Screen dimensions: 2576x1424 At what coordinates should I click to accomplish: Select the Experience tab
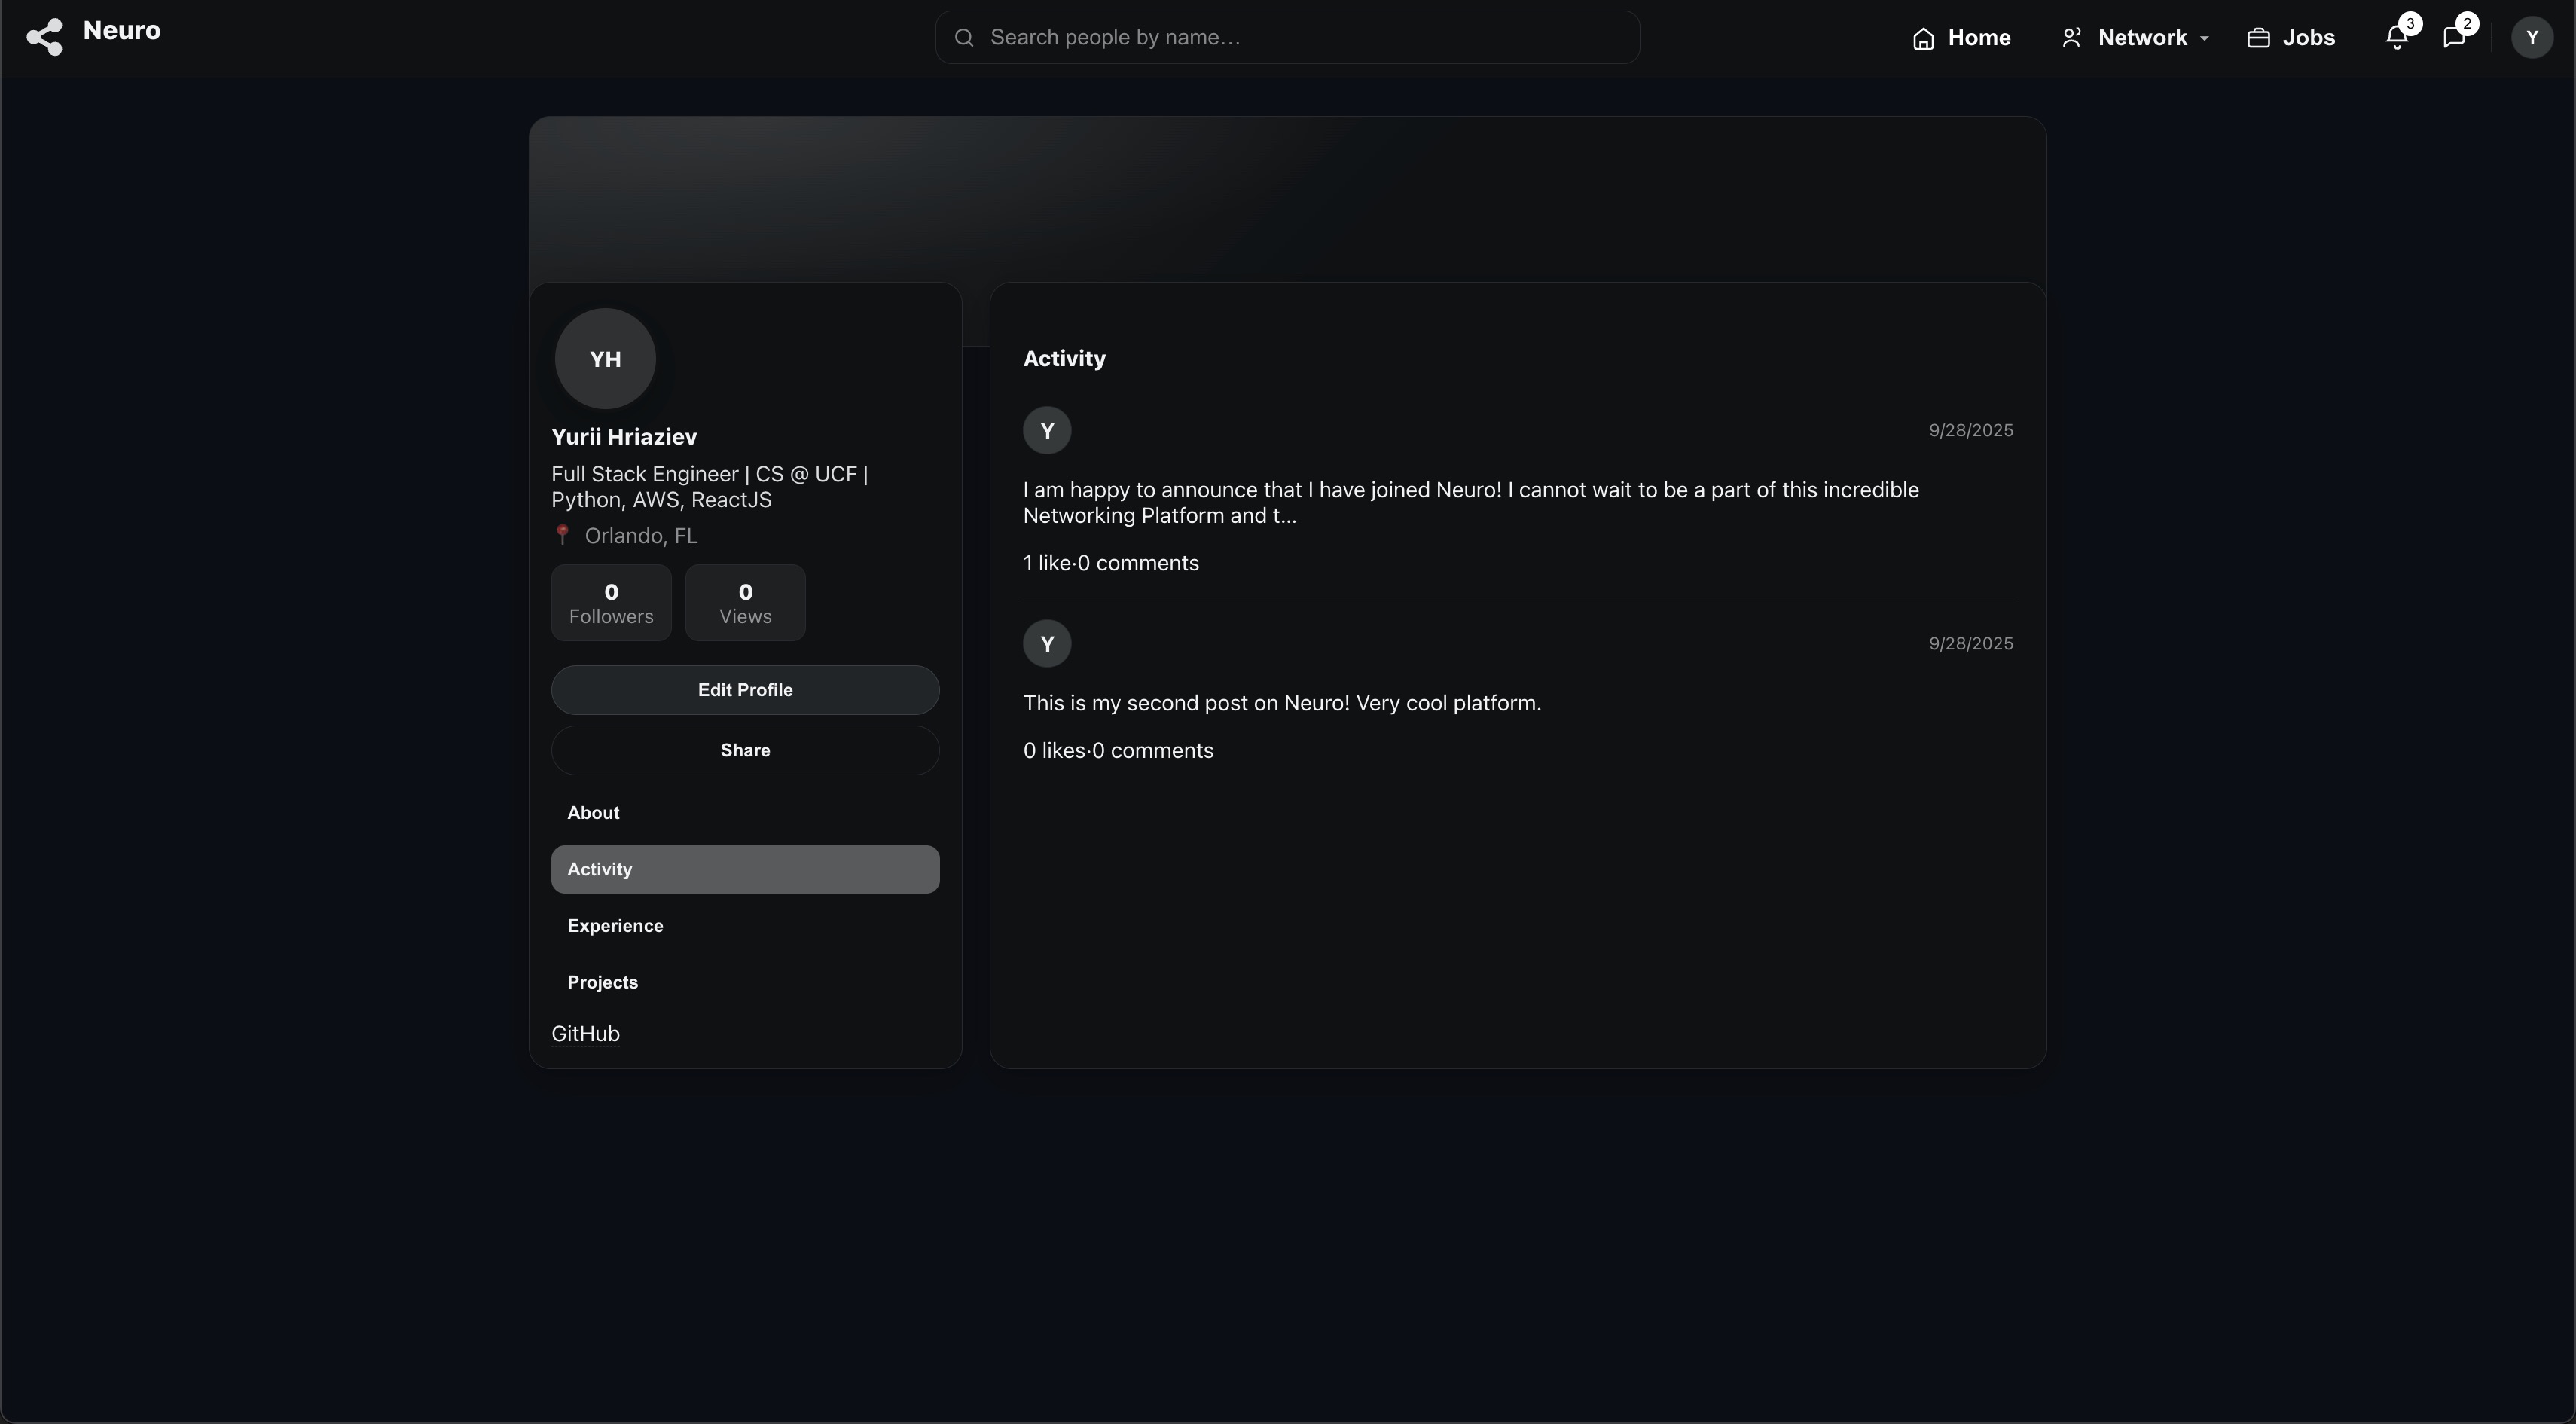[x=615, y=926]
